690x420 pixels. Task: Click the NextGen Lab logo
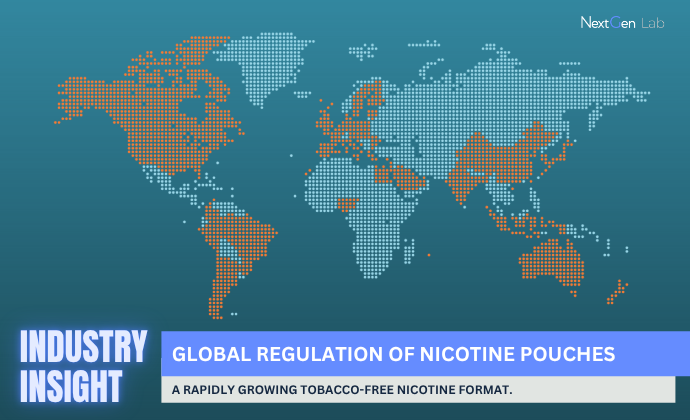click(x=621, y=21)
